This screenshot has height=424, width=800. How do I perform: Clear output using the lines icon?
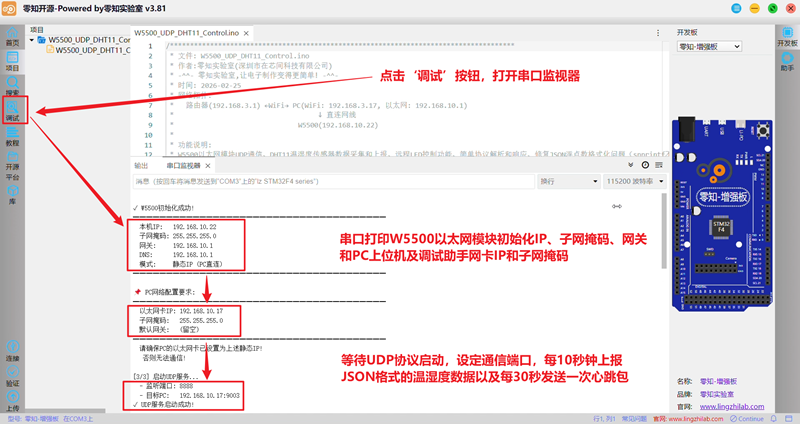pyautogui.click(x=659, y=165)
